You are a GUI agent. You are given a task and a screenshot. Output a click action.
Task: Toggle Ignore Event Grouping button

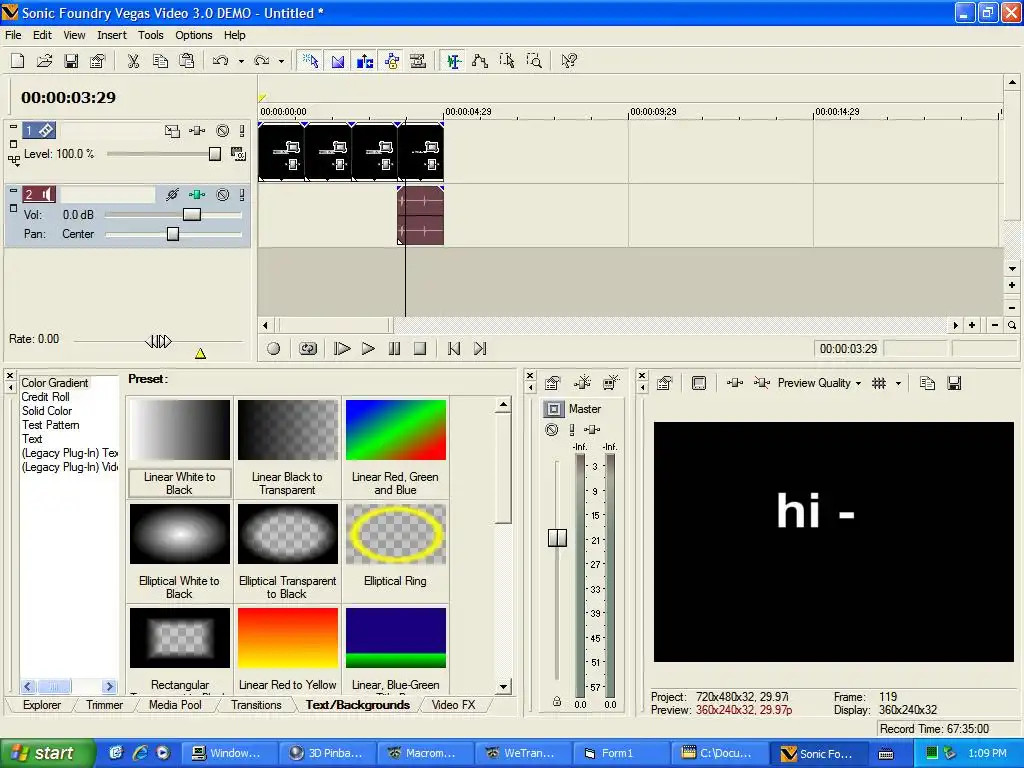click(x=418, y=61)
